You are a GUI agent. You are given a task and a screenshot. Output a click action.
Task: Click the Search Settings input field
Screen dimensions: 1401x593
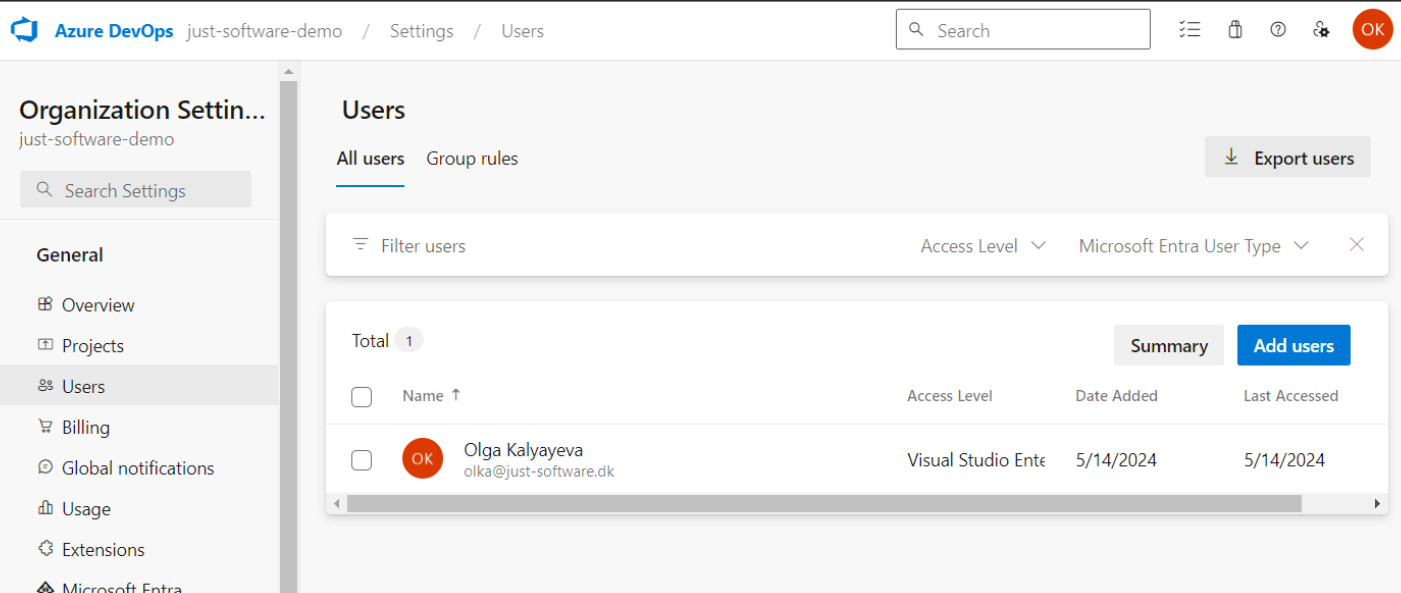click(135, 189)
